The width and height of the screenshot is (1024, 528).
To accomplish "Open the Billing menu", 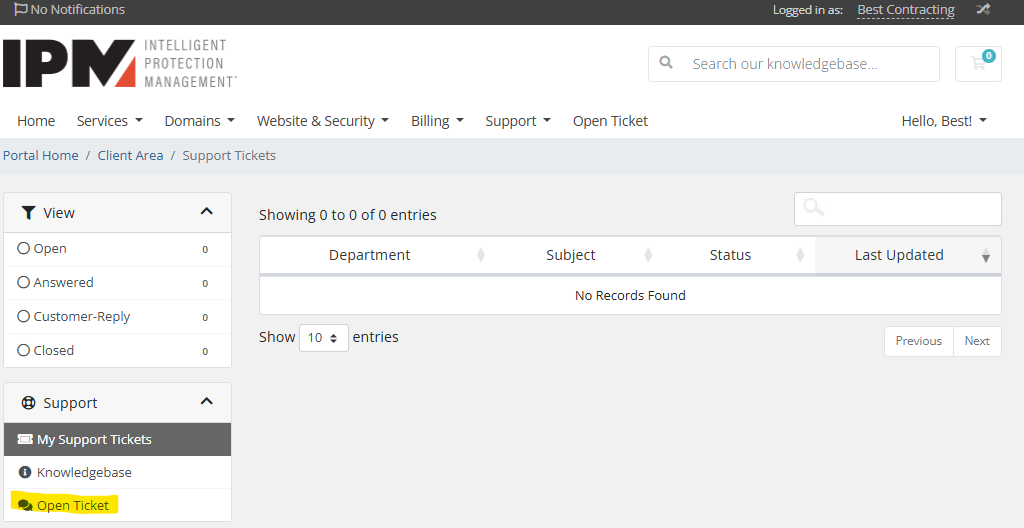I will tap(437, 121).
